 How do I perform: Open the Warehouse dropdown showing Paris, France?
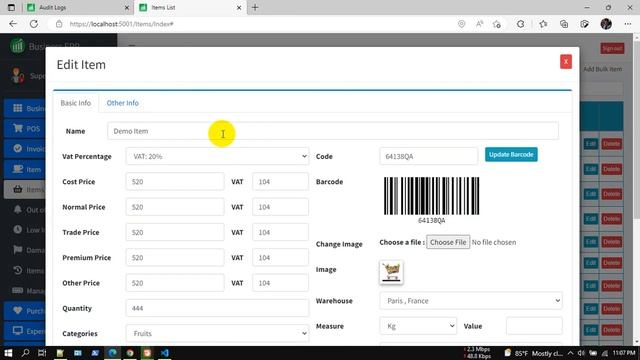(x=471, y=301)
